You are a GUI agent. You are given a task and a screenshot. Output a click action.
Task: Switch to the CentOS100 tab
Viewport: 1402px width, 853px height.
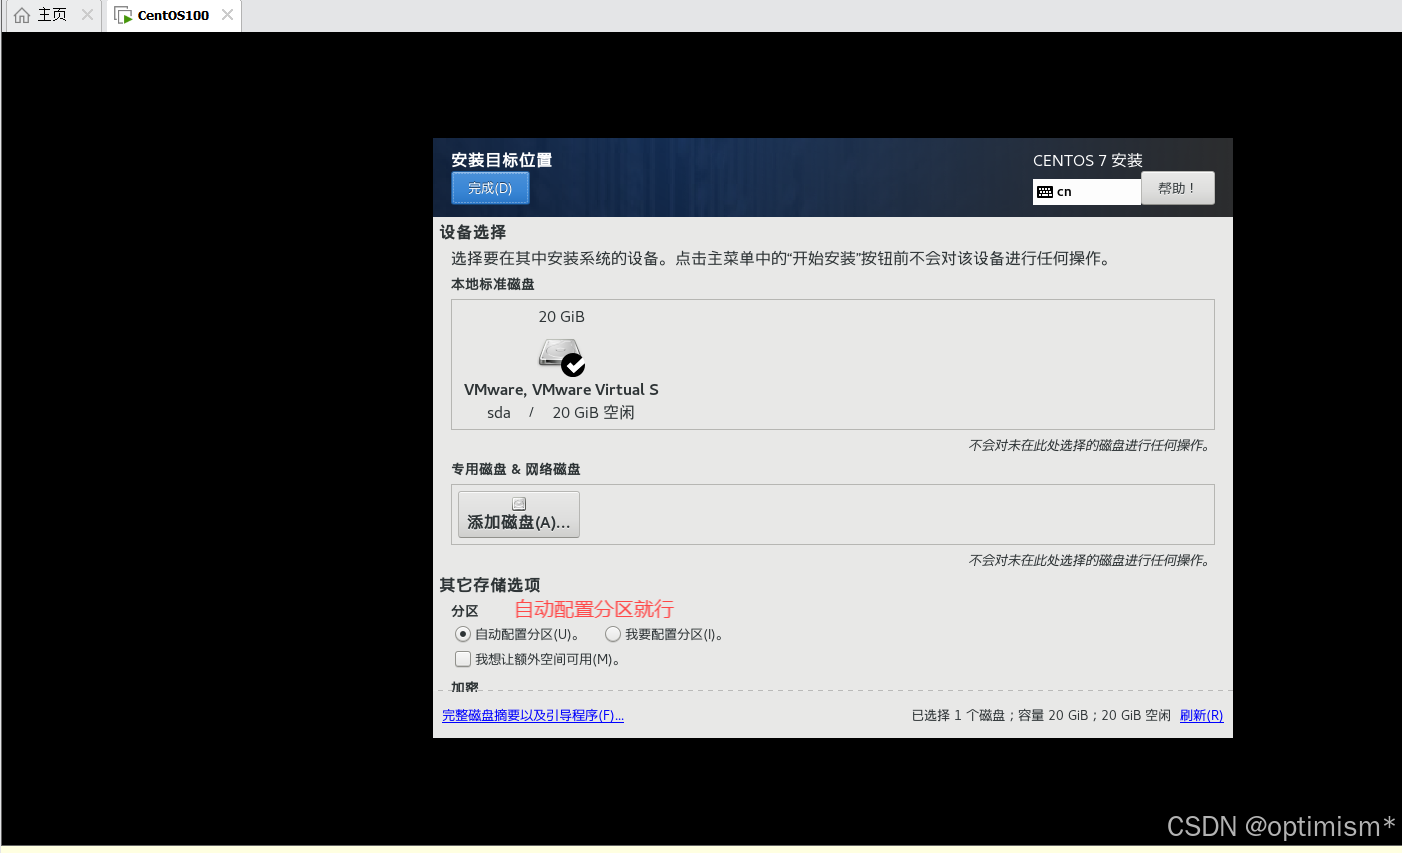(173, 15)
